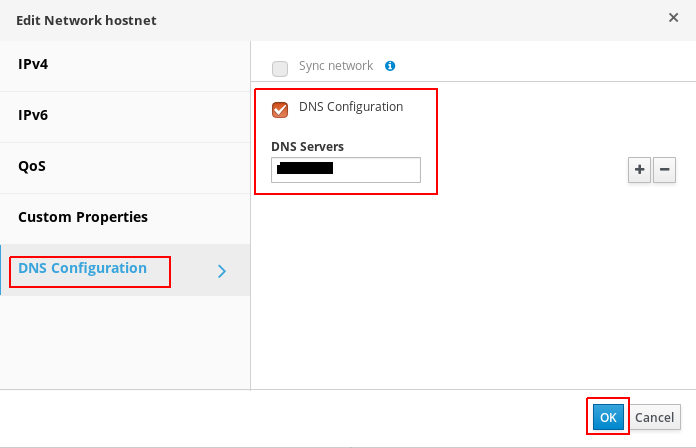Open the IPv4 tab
The height and width of the screenshot is (448, 696).
coord(125,66)
